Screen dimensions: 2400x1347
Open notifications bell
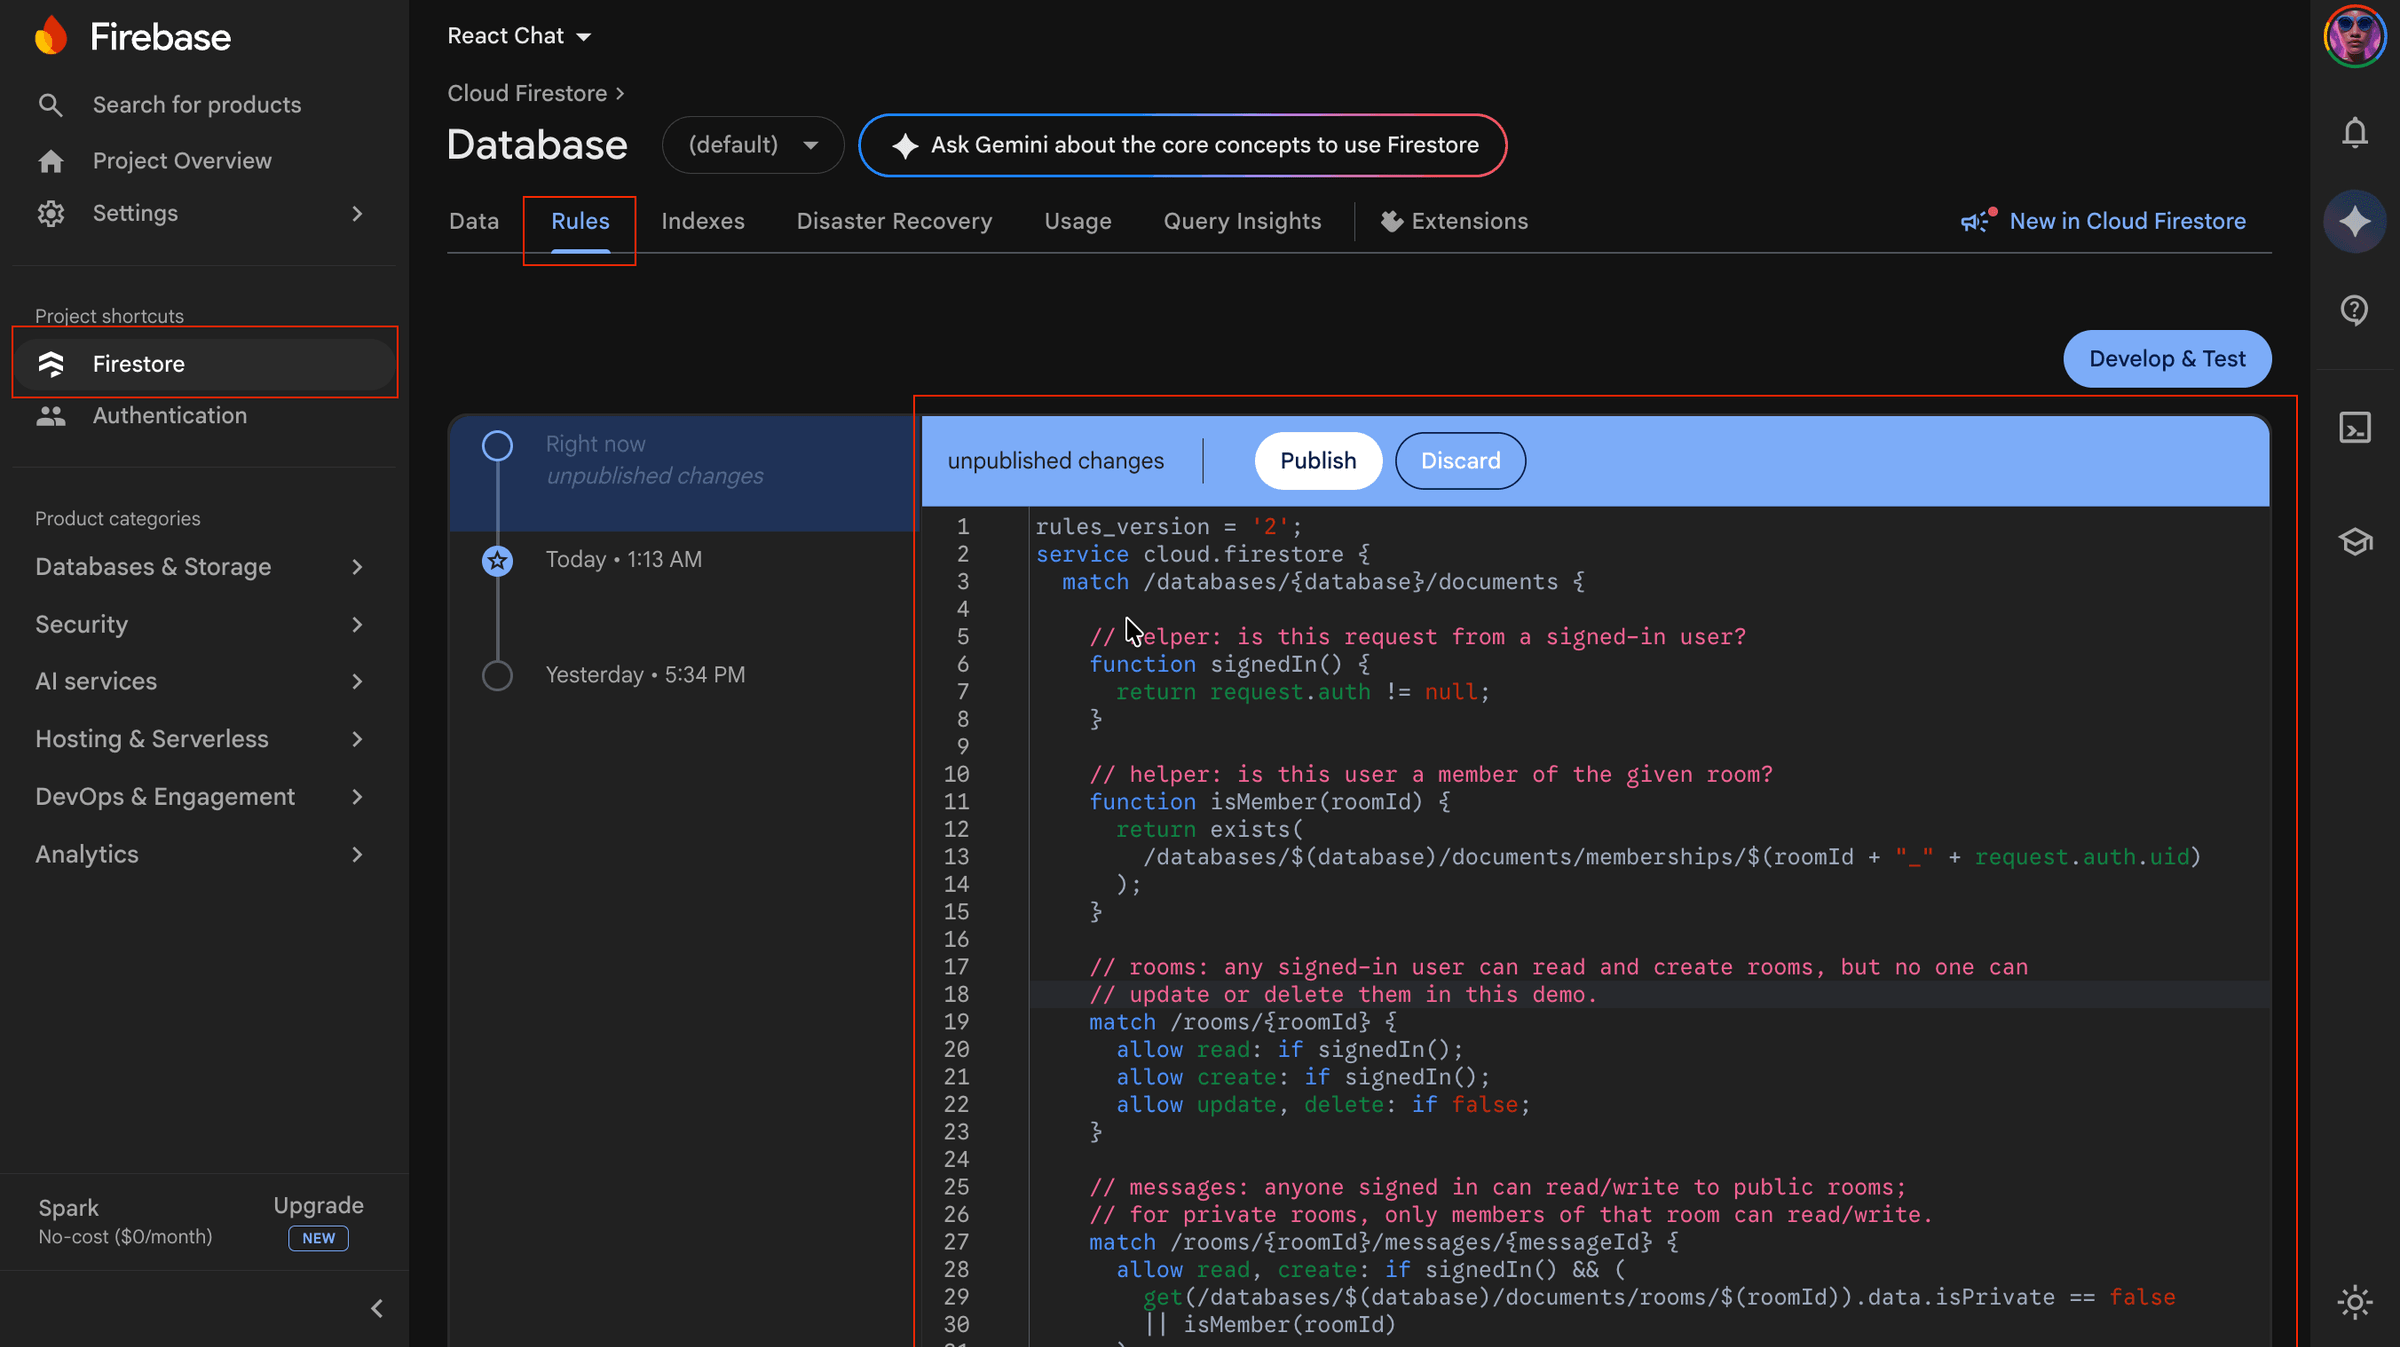tap(2355, 133)
